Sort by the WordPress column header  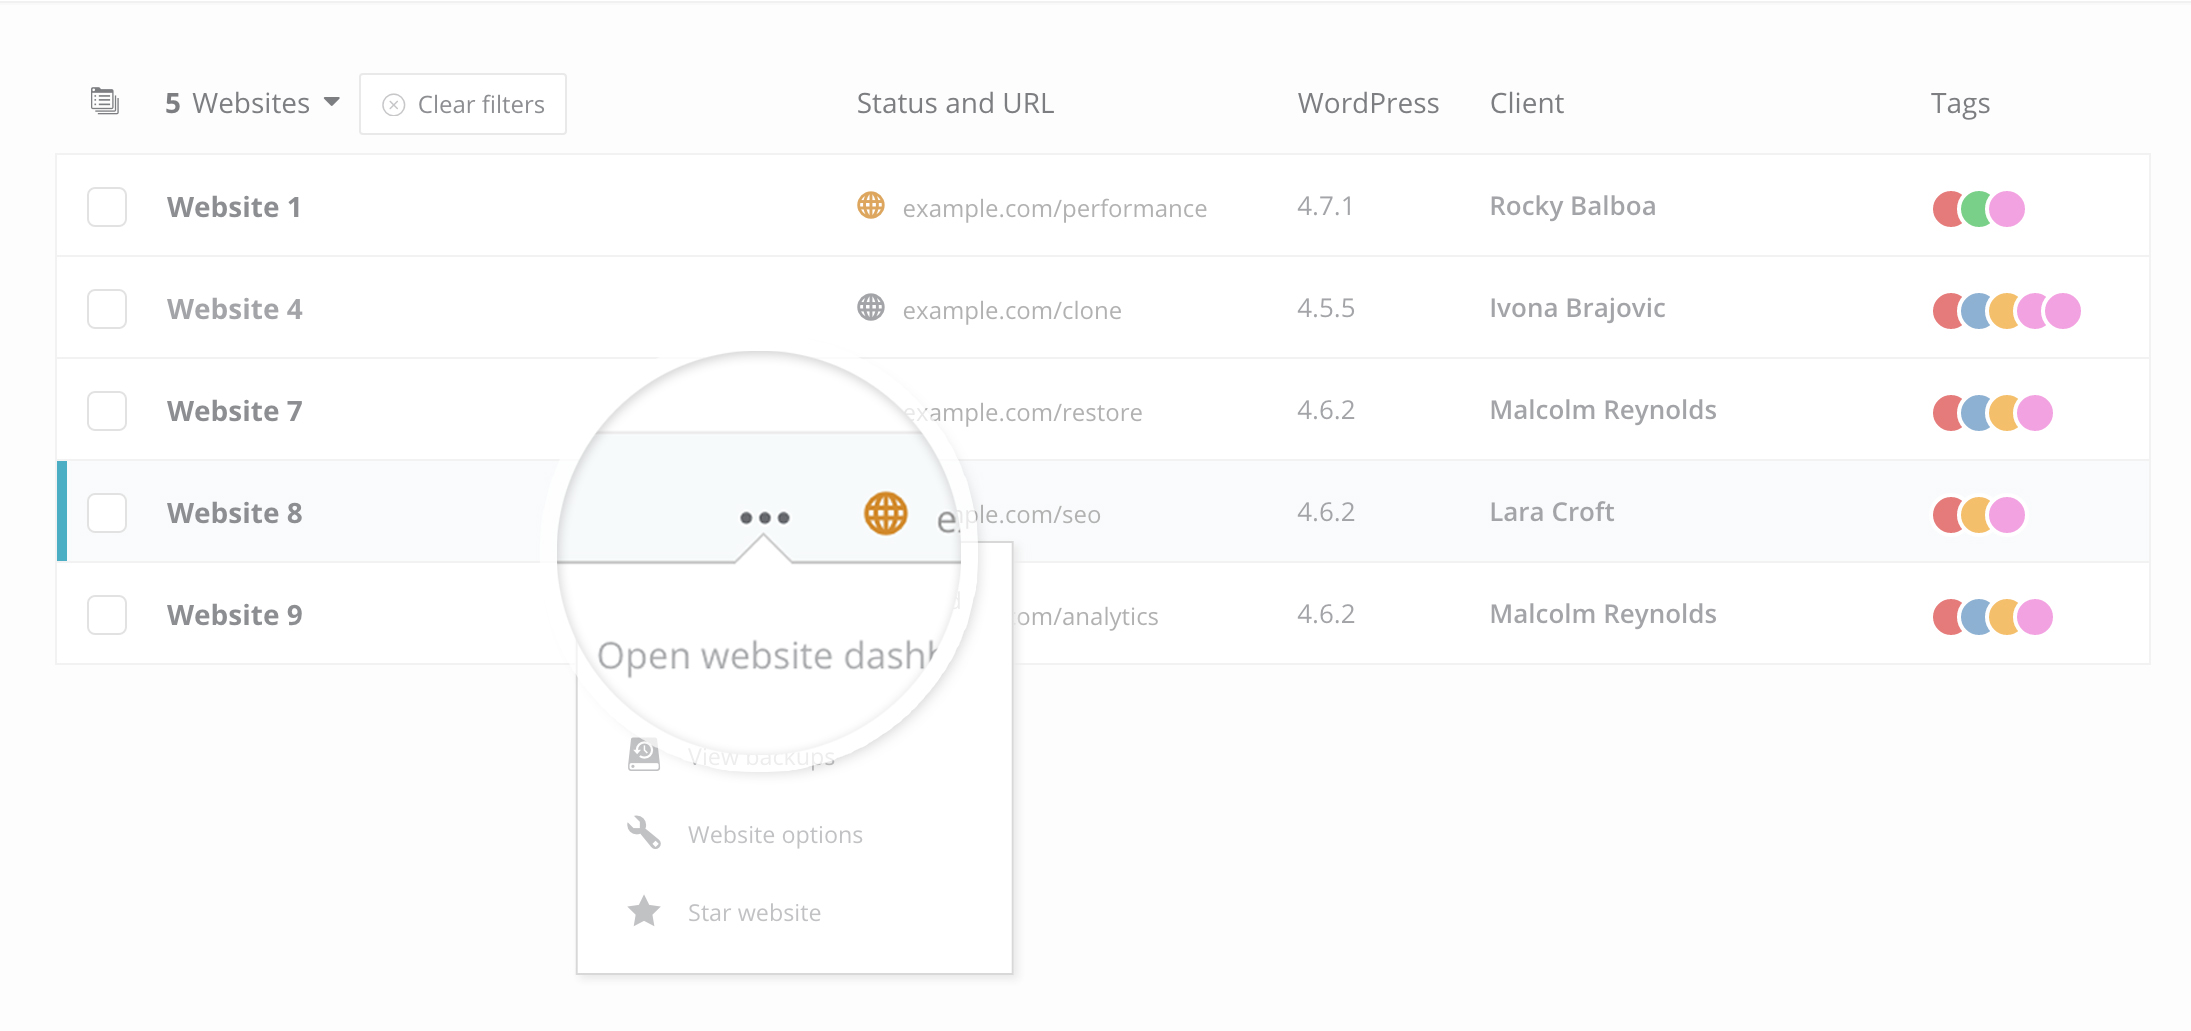(1367, 104)
